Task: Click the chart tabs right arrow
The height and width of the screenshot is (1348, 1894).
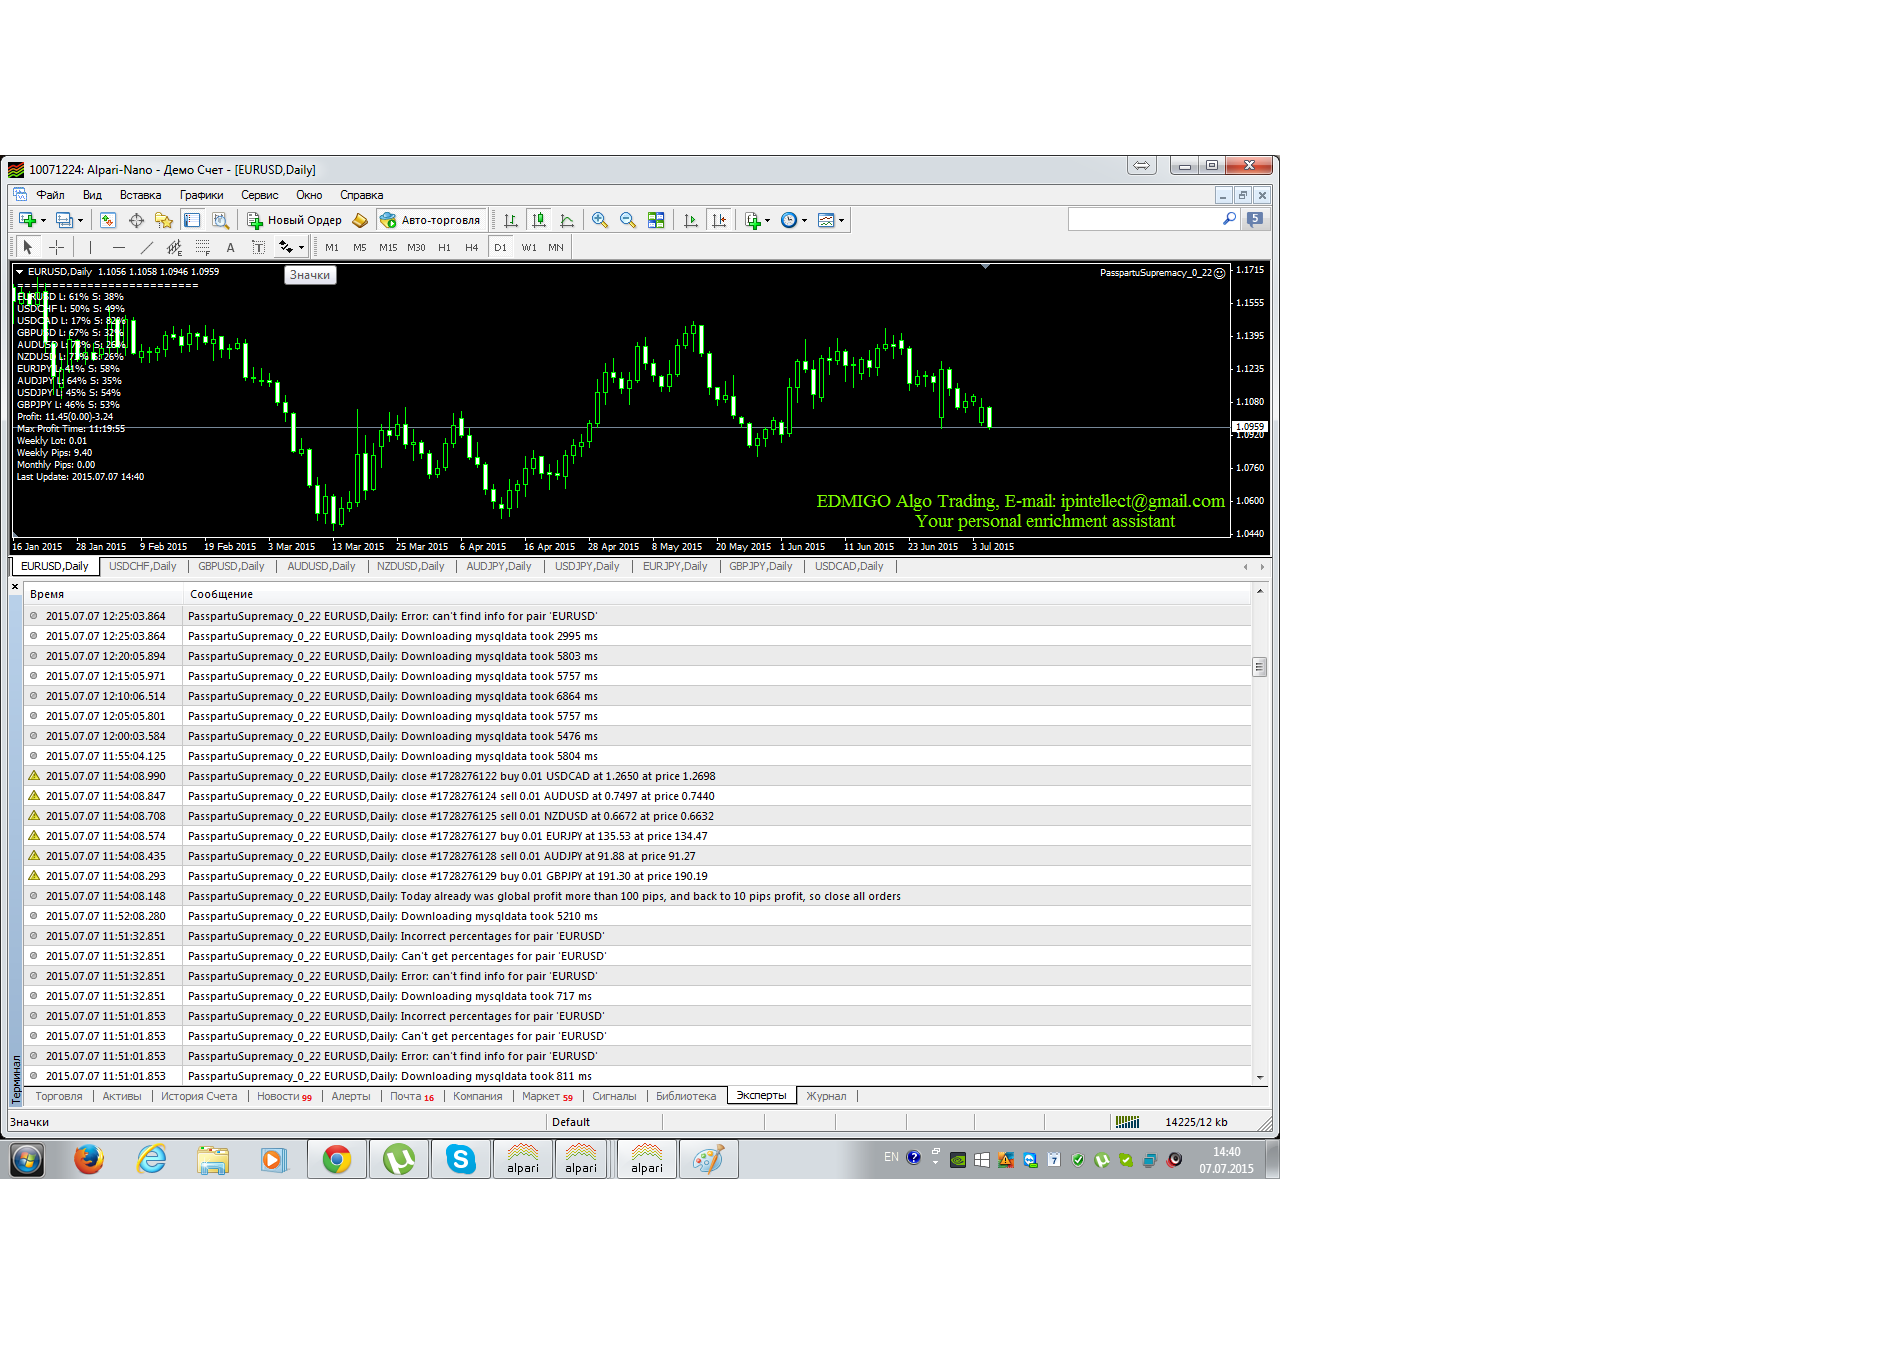Action: click(1262, 567)
